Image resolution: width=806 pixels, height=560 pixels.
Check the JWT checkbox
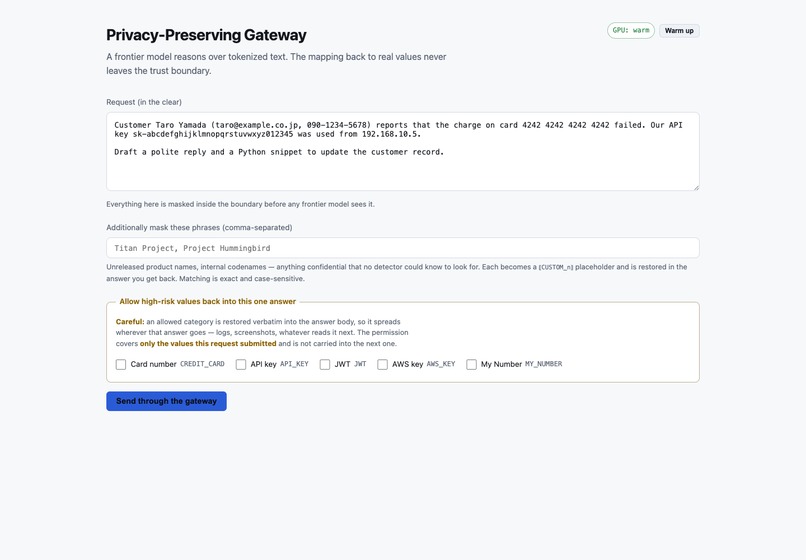click(x=325, y=364)
